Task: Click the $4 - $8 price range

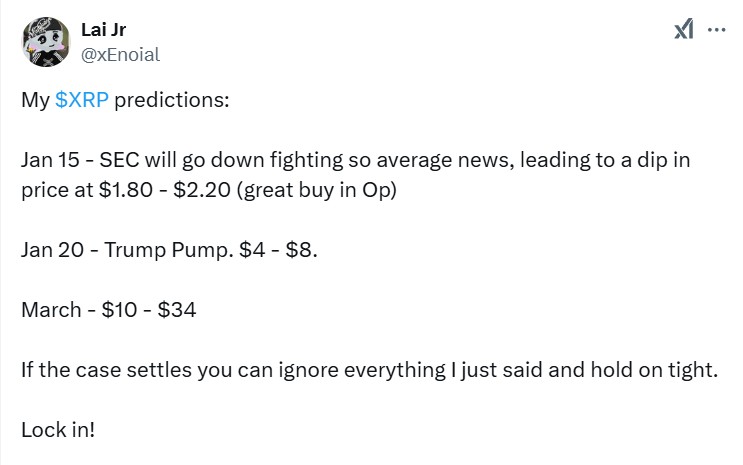Action: pyautogui.click(x=276, y=249)
